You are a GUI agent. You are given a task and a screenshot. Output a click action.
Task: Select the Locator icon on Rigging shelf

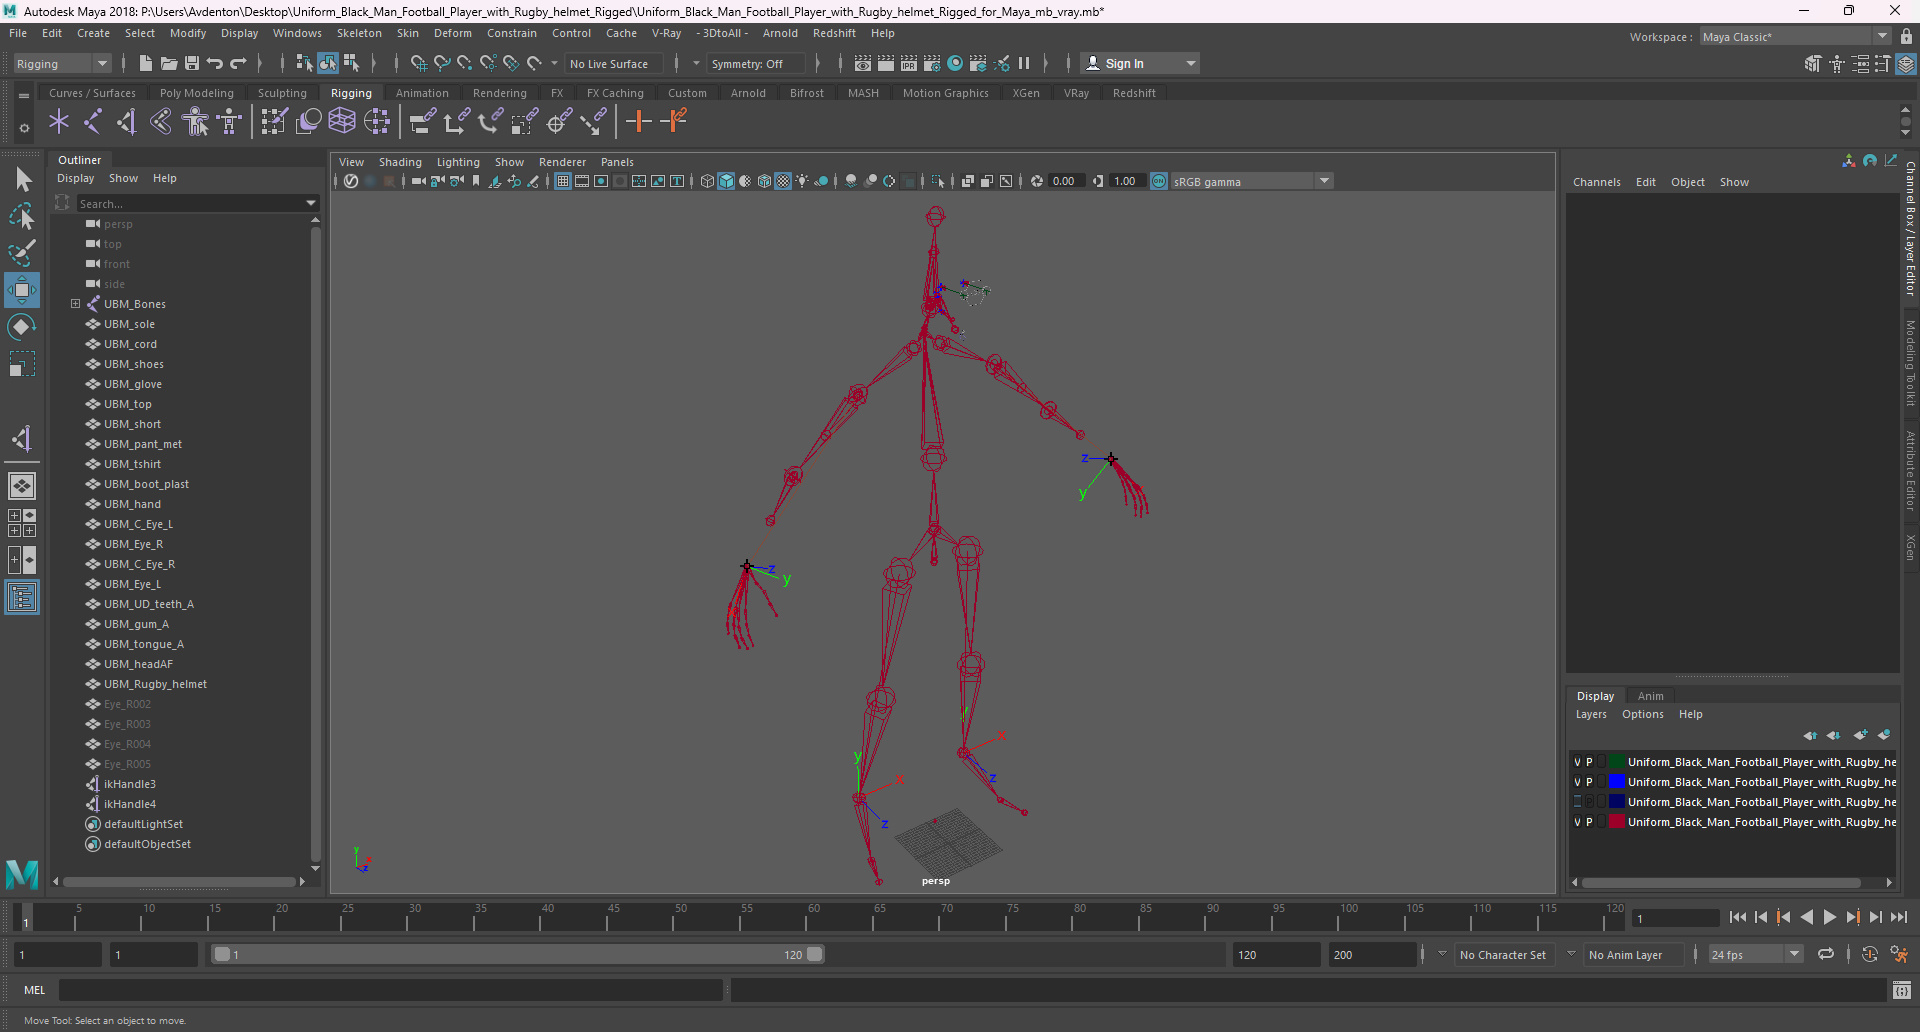pyautogui.click(x=59, y=122)
